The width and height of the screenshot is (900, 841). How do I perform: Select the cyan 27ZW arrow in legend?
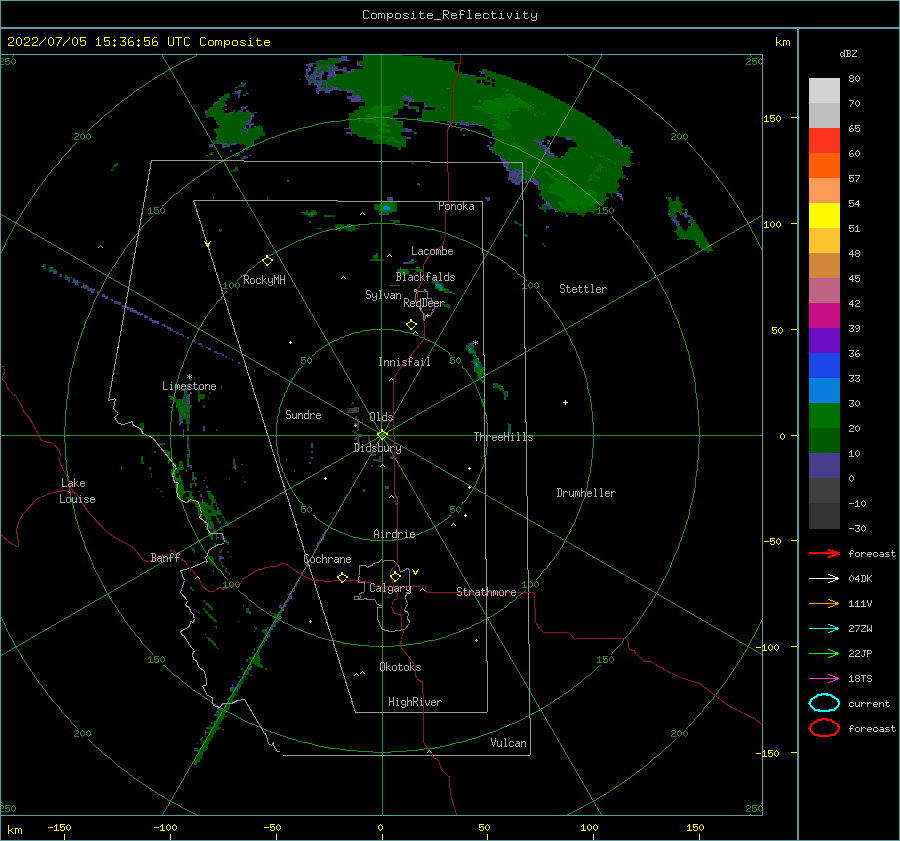tap(824, 629)
